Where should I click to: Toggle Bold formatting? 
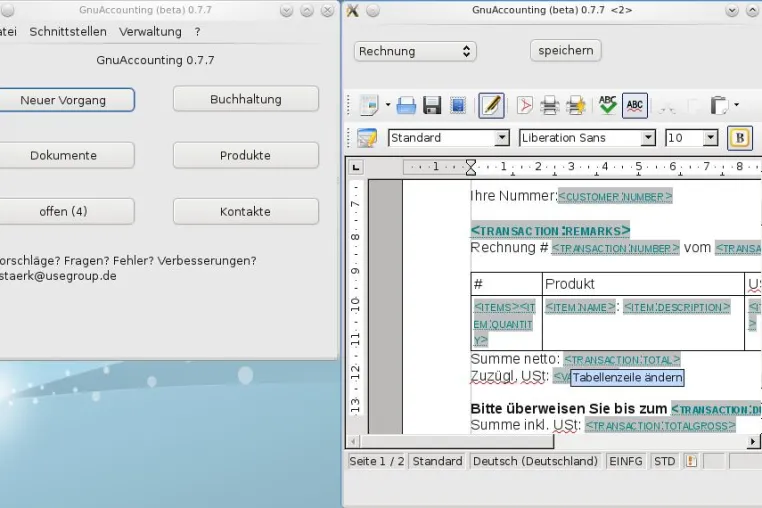click(740, 138)
